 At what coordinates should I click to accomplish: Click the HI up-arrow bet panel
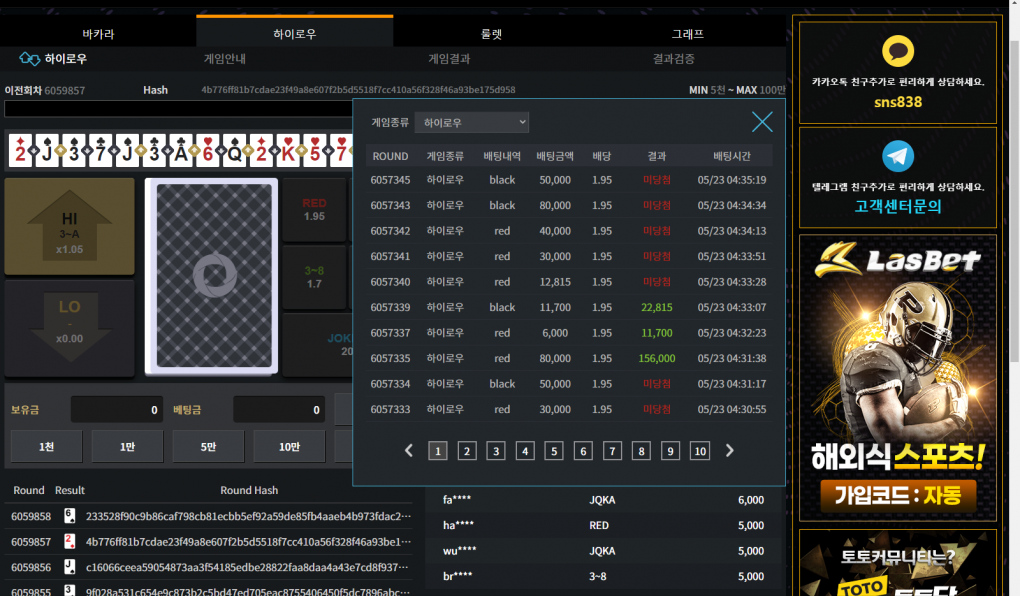pyautogui.click(x=70, y=226)
